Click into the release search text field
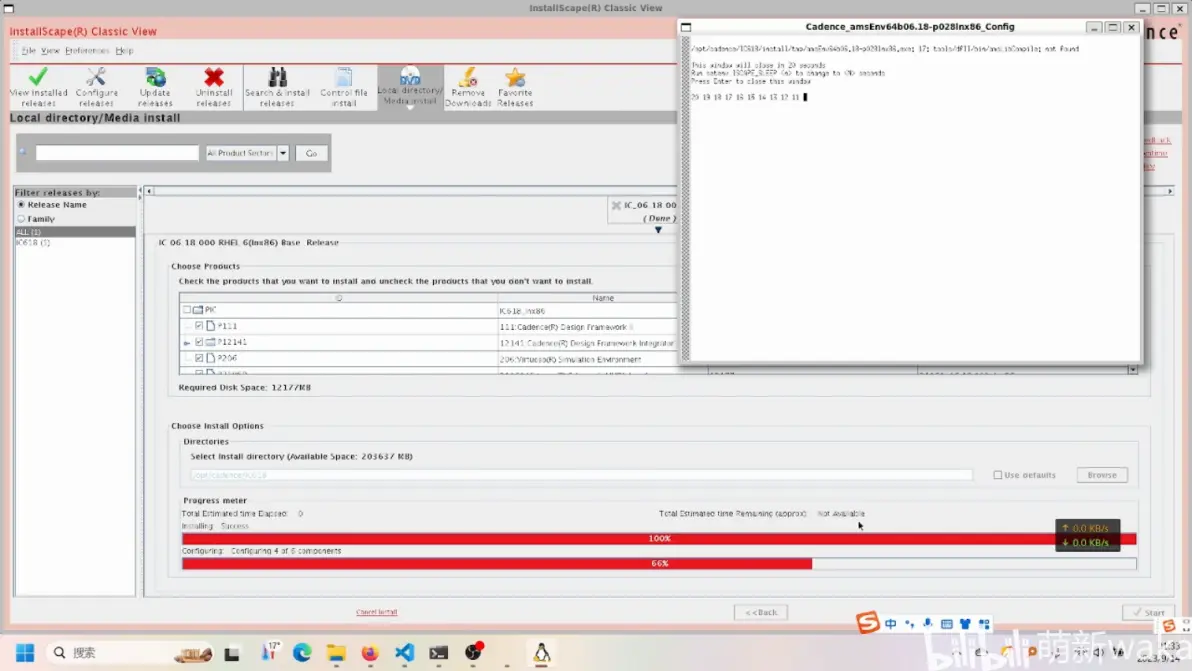This screenshot has height=671, width=1192. pos(117,153)
